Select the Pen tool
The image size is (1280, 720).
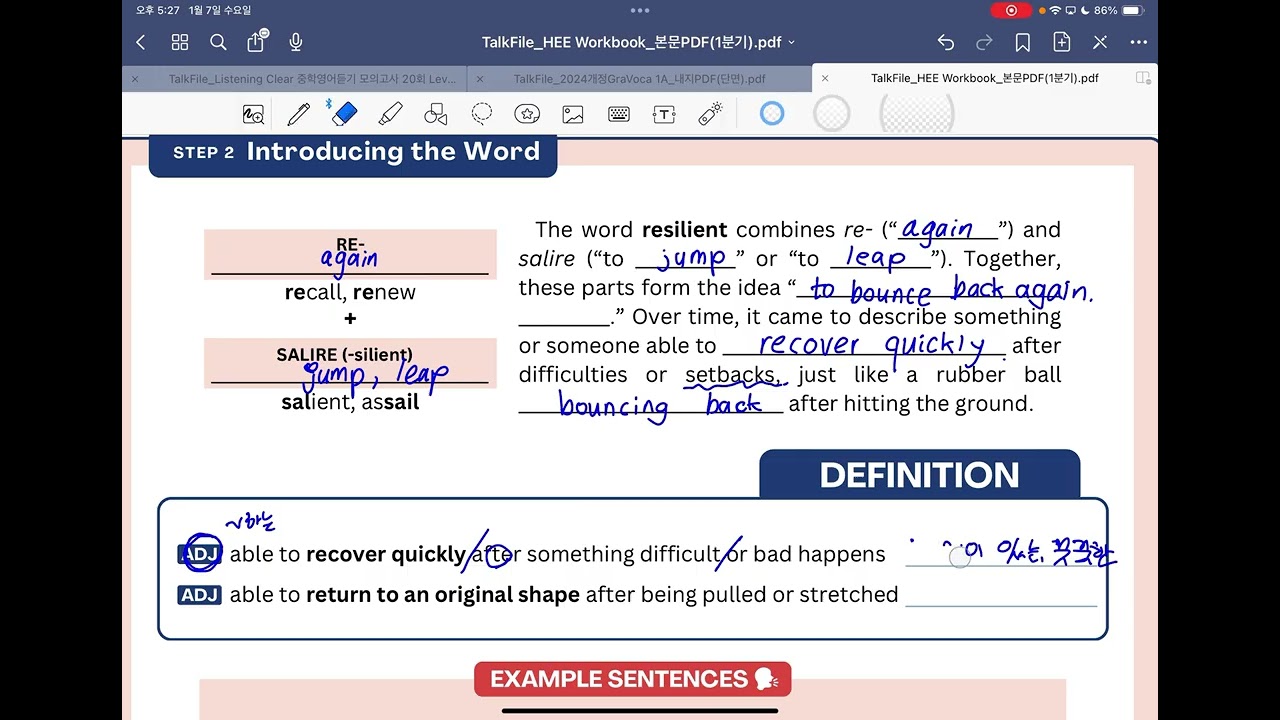pyautogui.click(x=298, y=114)
